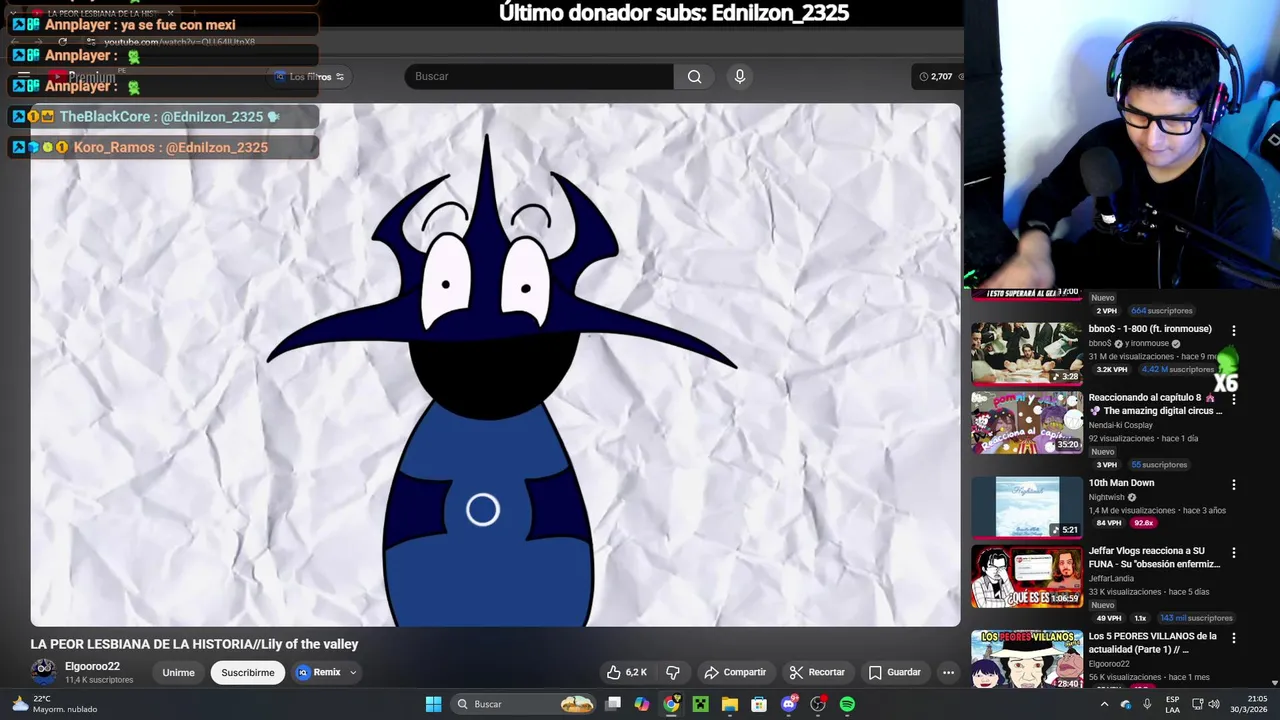Image resolution: width=1280 pixels, height=720 pixels.
Task: Activate voice search microphone icon
Action: point(740,77)
